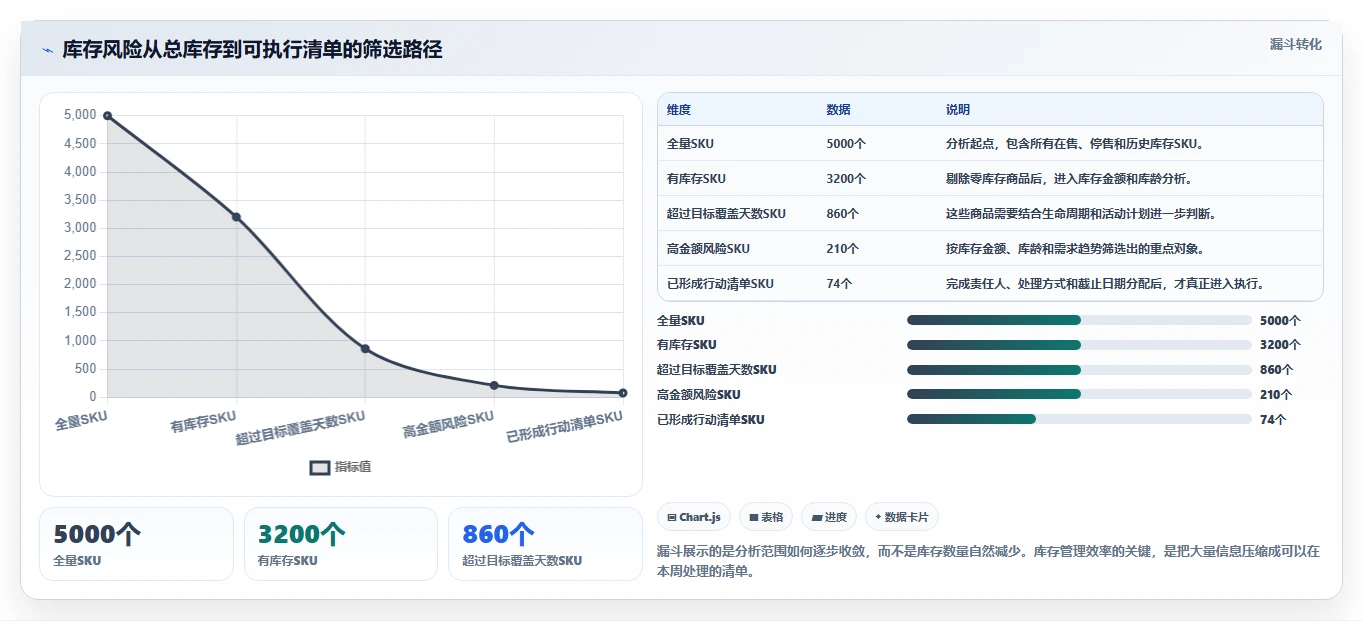
Task: Click the 3200个 value in the table
Action: [846, 179]
